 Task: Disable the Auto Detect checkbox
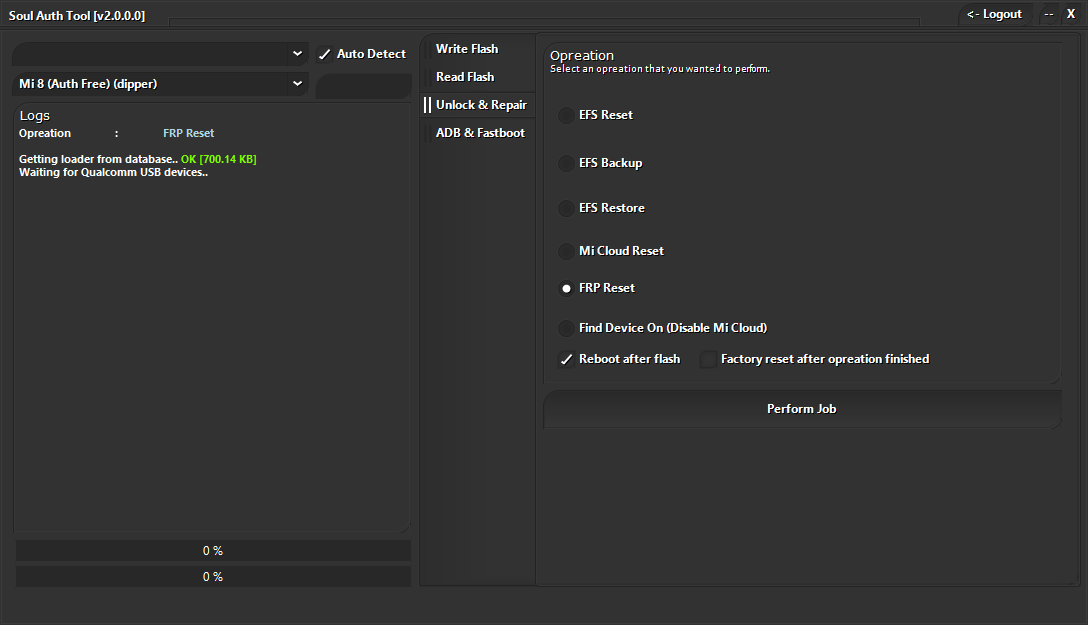[x=325, y=53]
